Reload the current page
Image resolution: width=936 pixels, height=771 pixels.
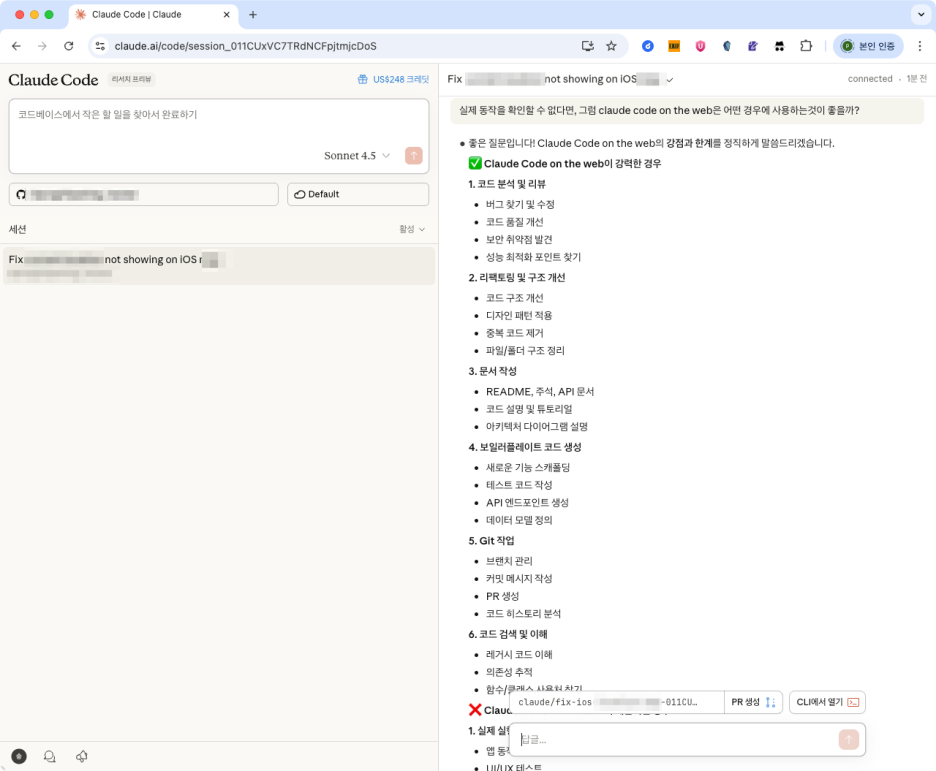[x=69, y=46]
